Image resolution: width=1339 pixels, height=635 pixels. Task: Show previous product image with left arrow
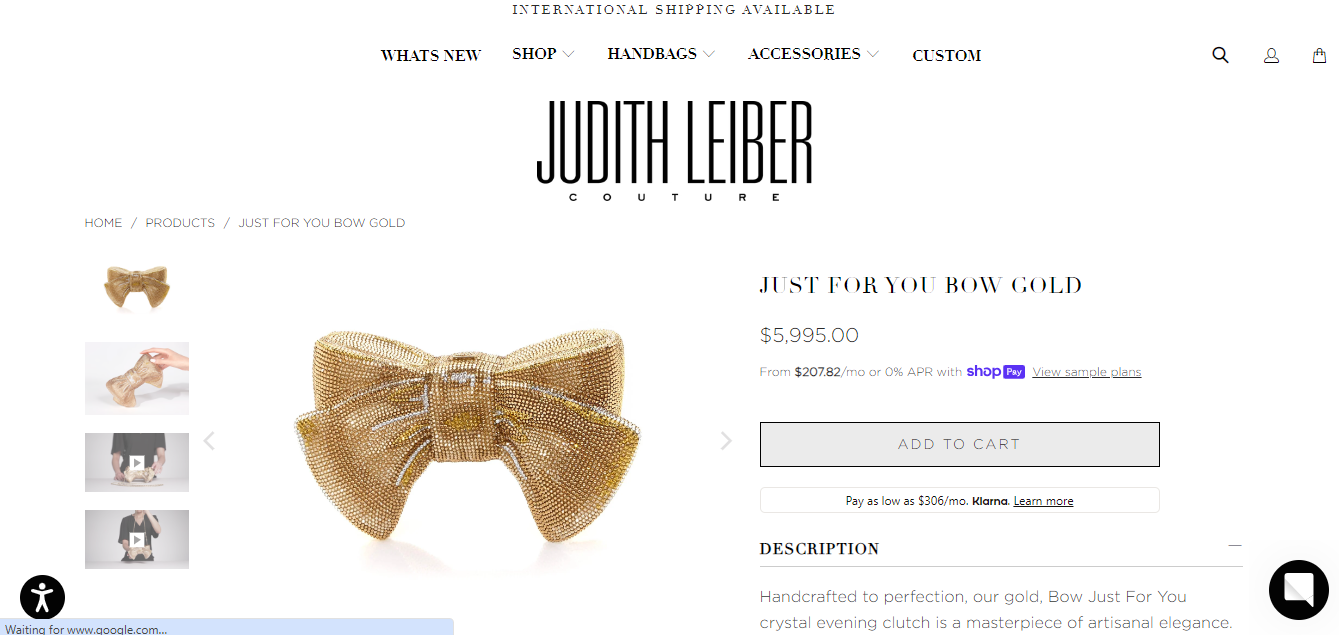pos(209,441)
